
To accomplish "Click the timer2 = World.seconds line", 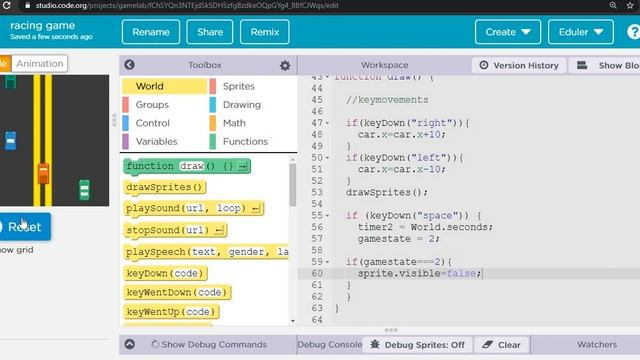I will point(425,227).
